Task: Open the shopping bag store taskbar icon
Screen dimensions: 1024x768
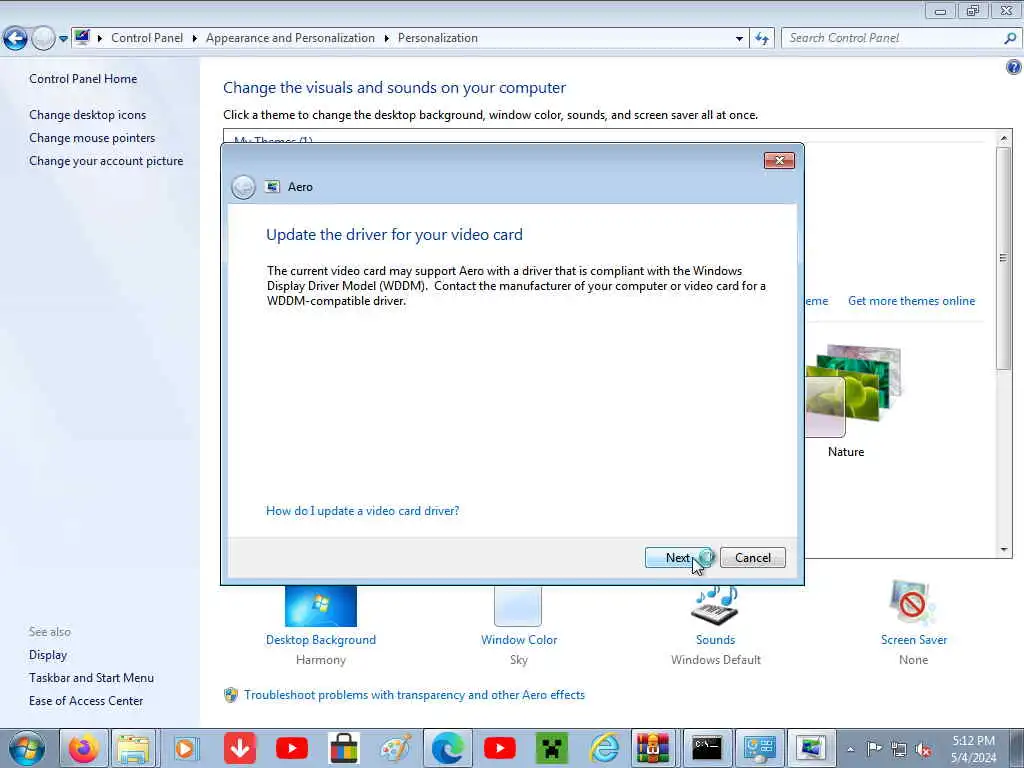Action: (344, 748)
